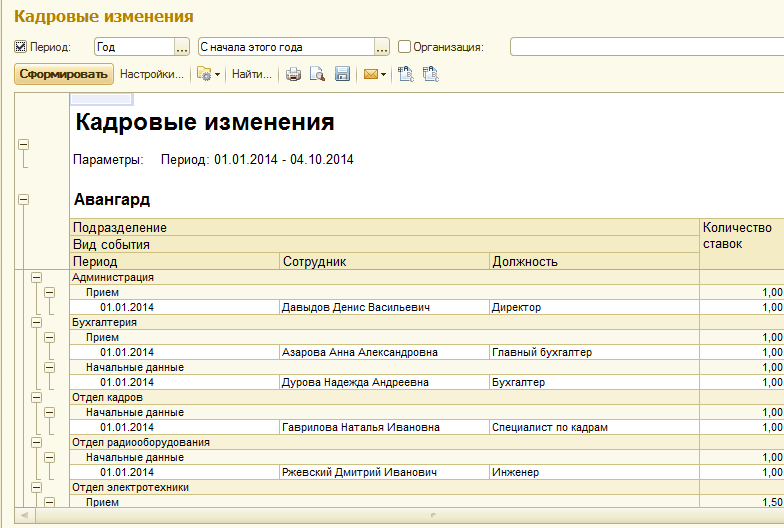Collapse the Авангард organization group
Image resolution: width=784 pixels, height=528 pixels.
(24, 200)
